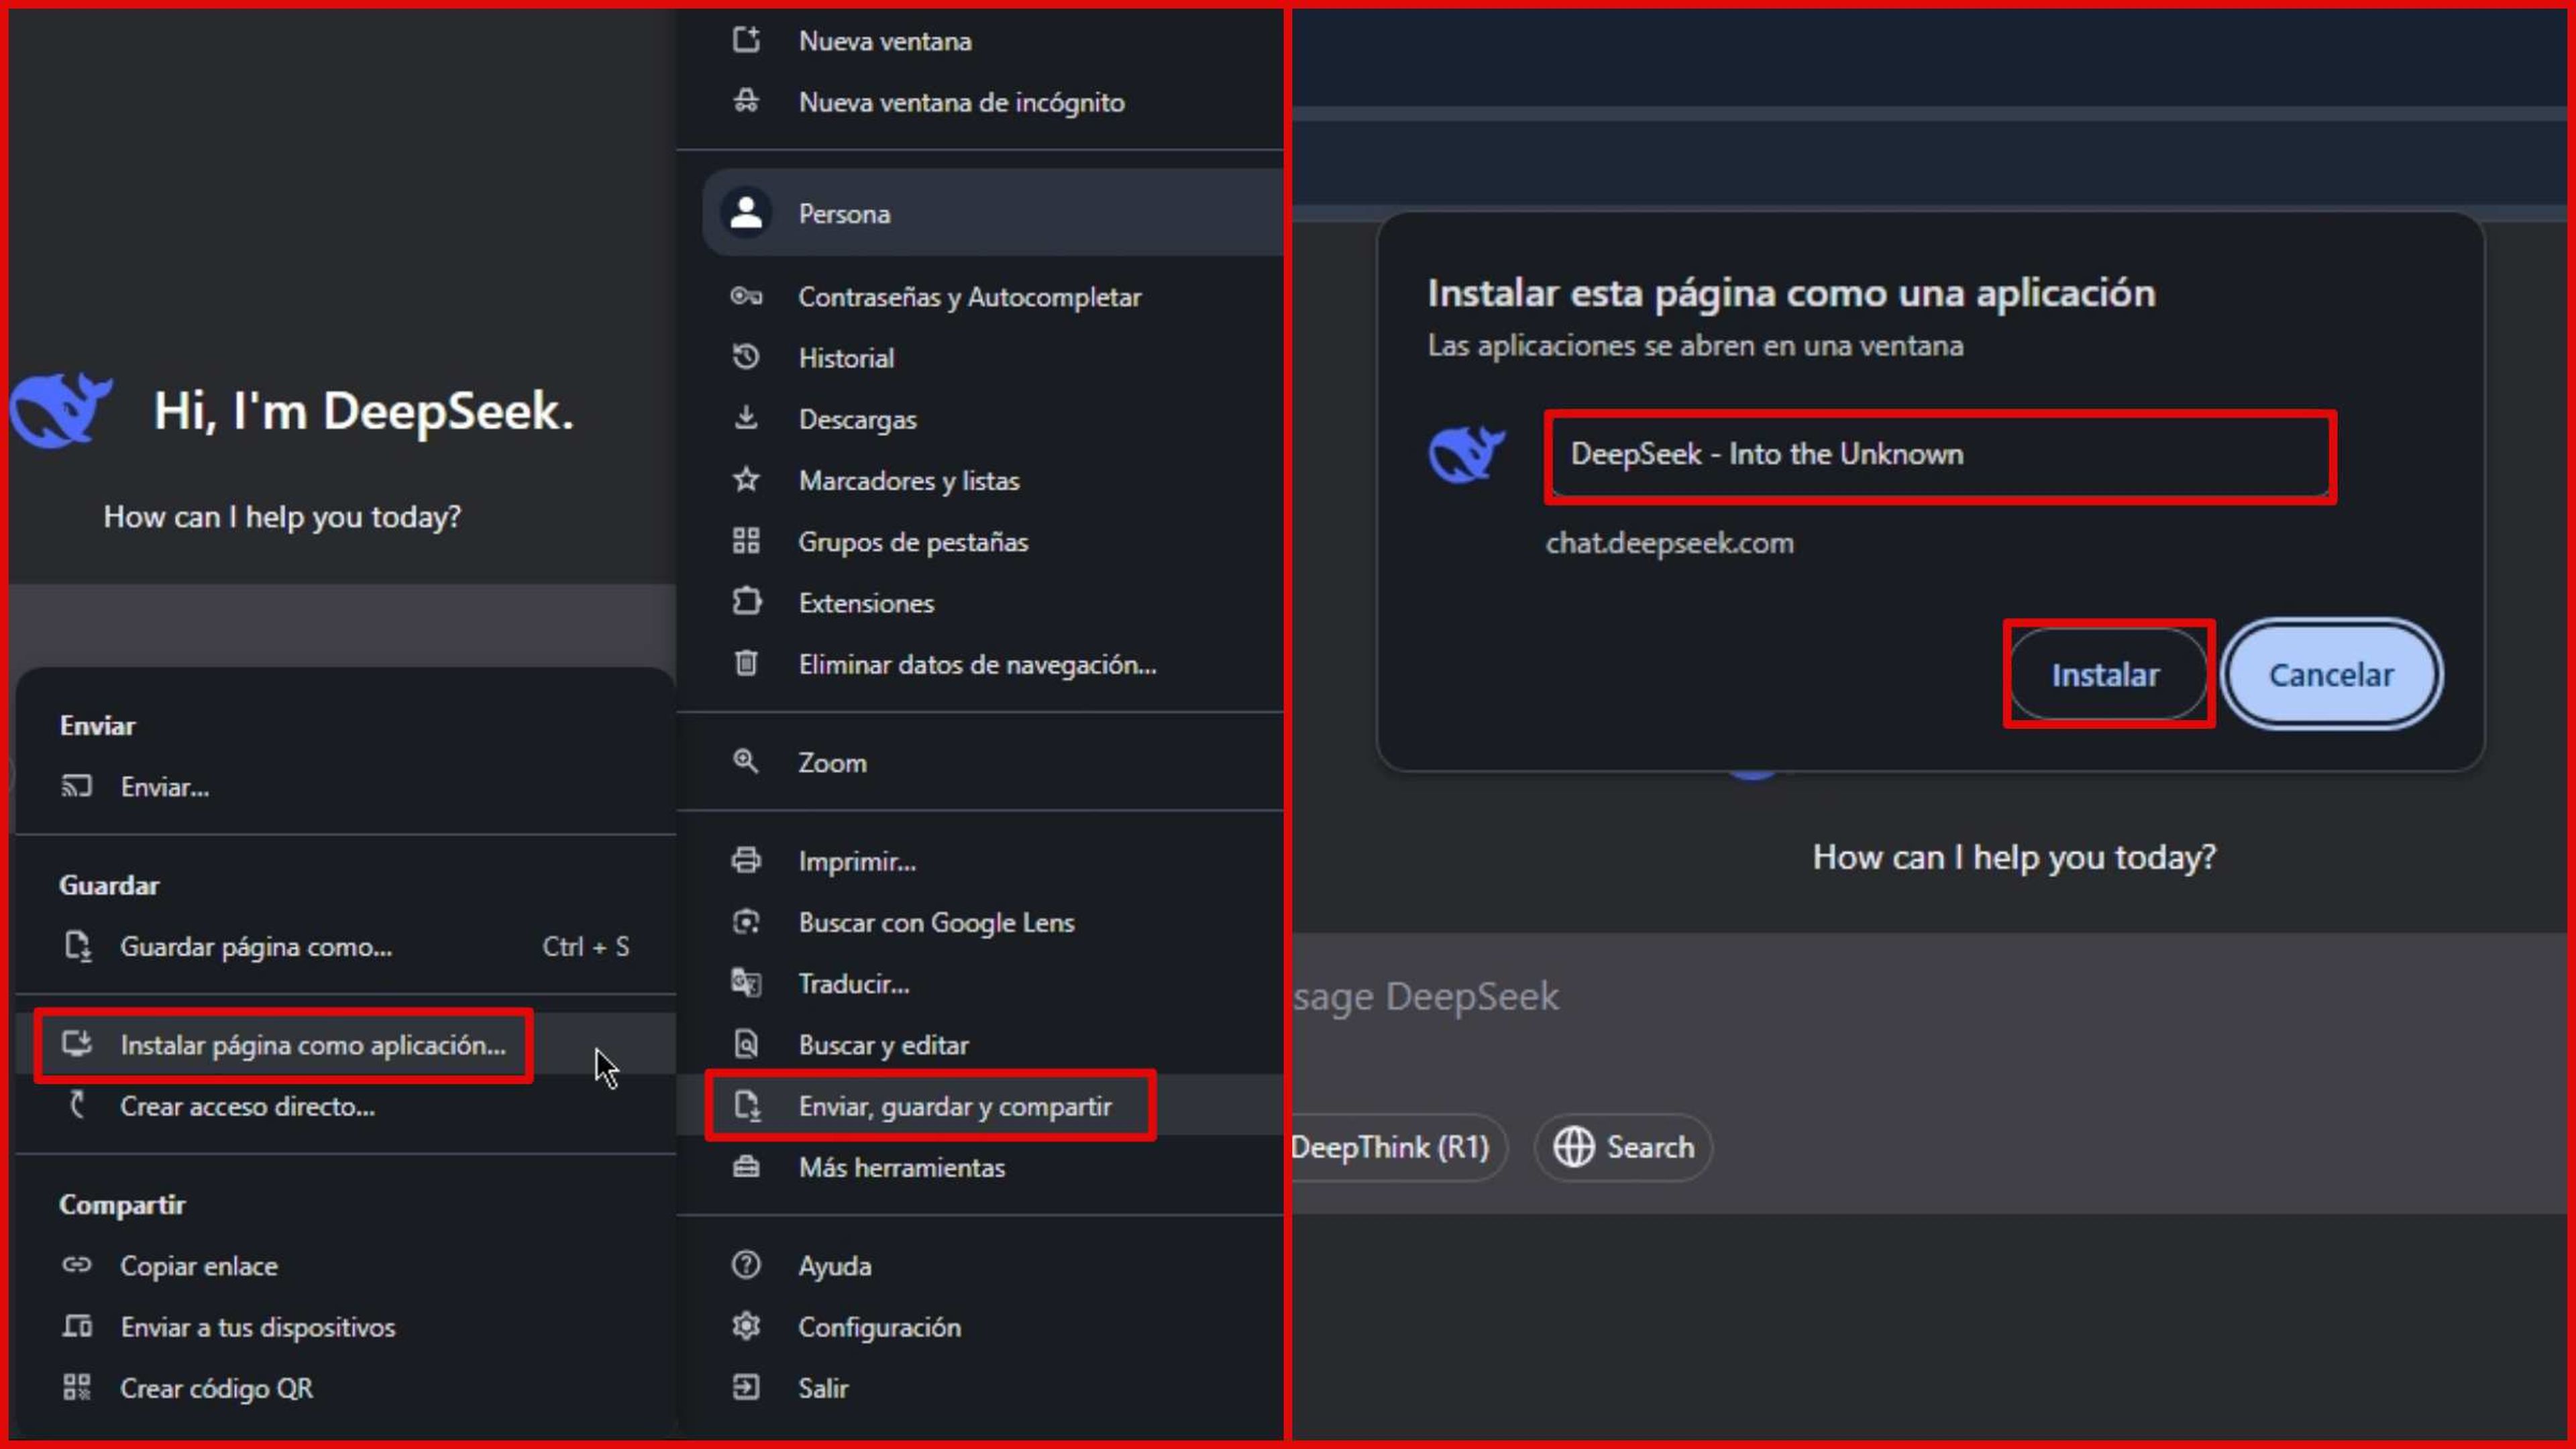
Task: Click the DeepSeek whale logo beside greeting
Action: pos(60,410)
